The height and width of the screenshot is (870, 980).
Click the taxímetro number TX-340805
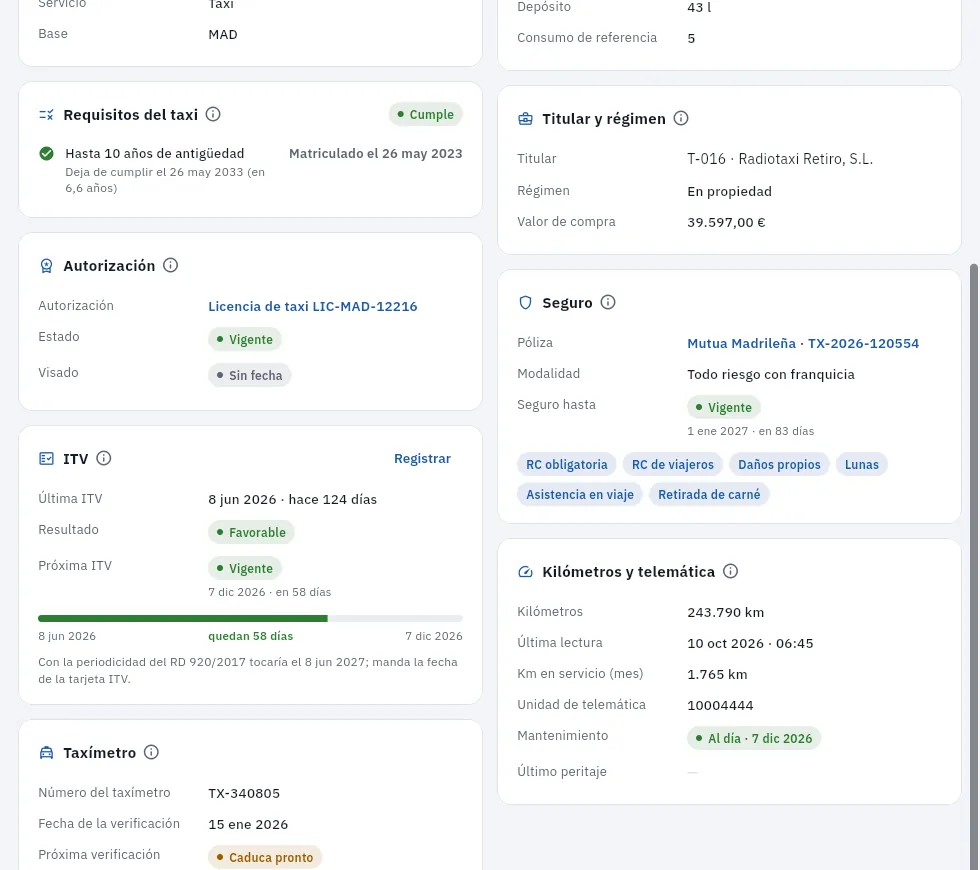click(x=244, y=793)
